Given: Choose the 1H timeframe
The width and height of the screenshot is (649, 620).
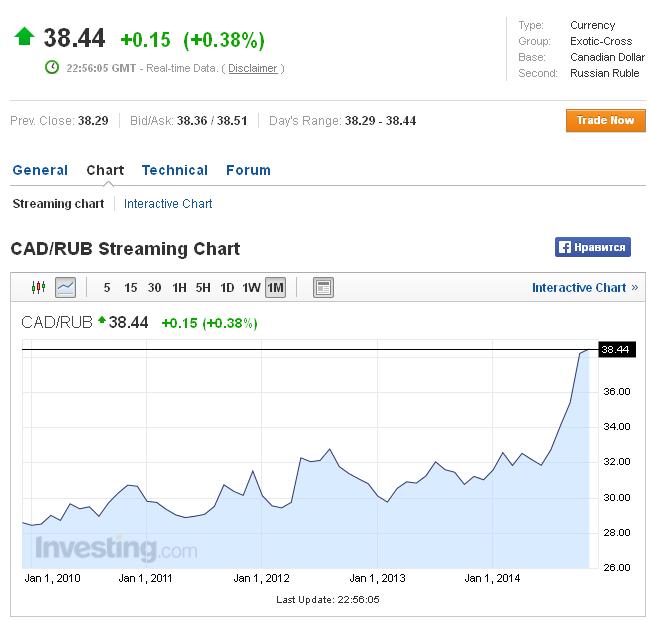Looking at the screenshot, I should click(179, 288).
